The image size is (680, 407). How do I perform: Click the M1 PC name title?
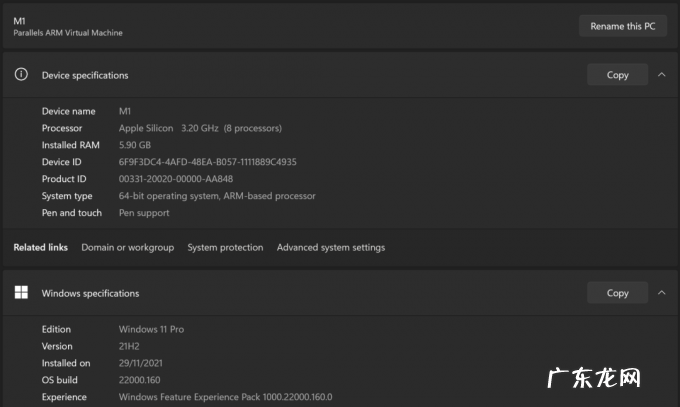[19, 20]
